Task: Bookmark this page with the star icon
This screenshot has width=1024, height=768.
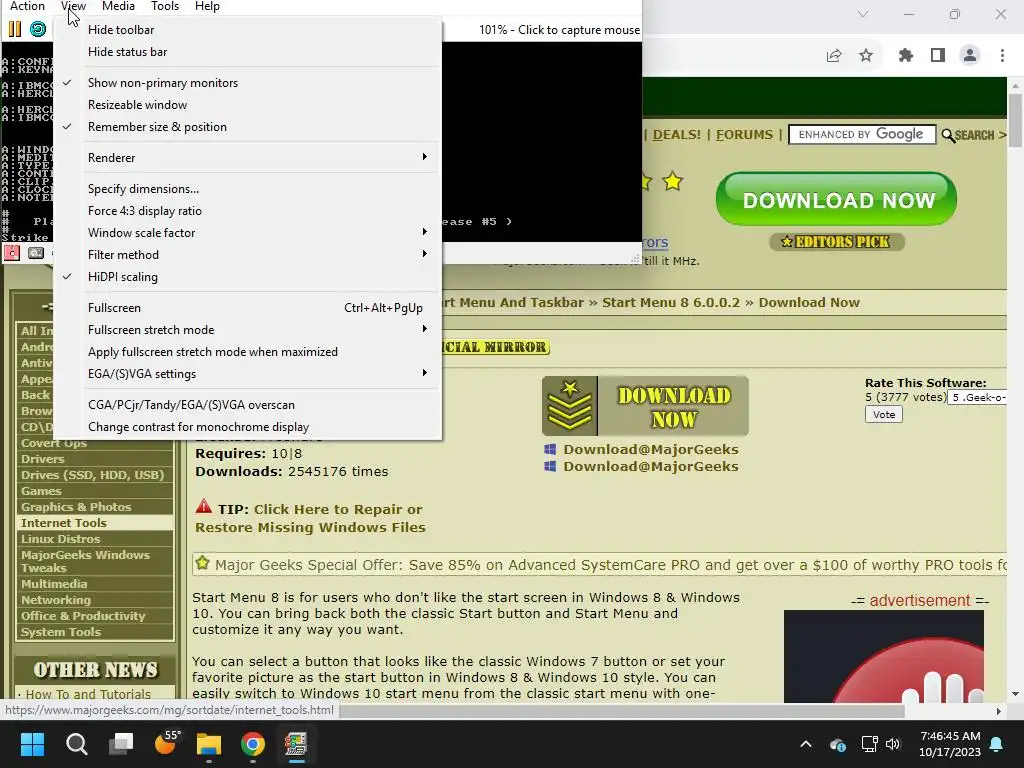Action: point(866,56)
